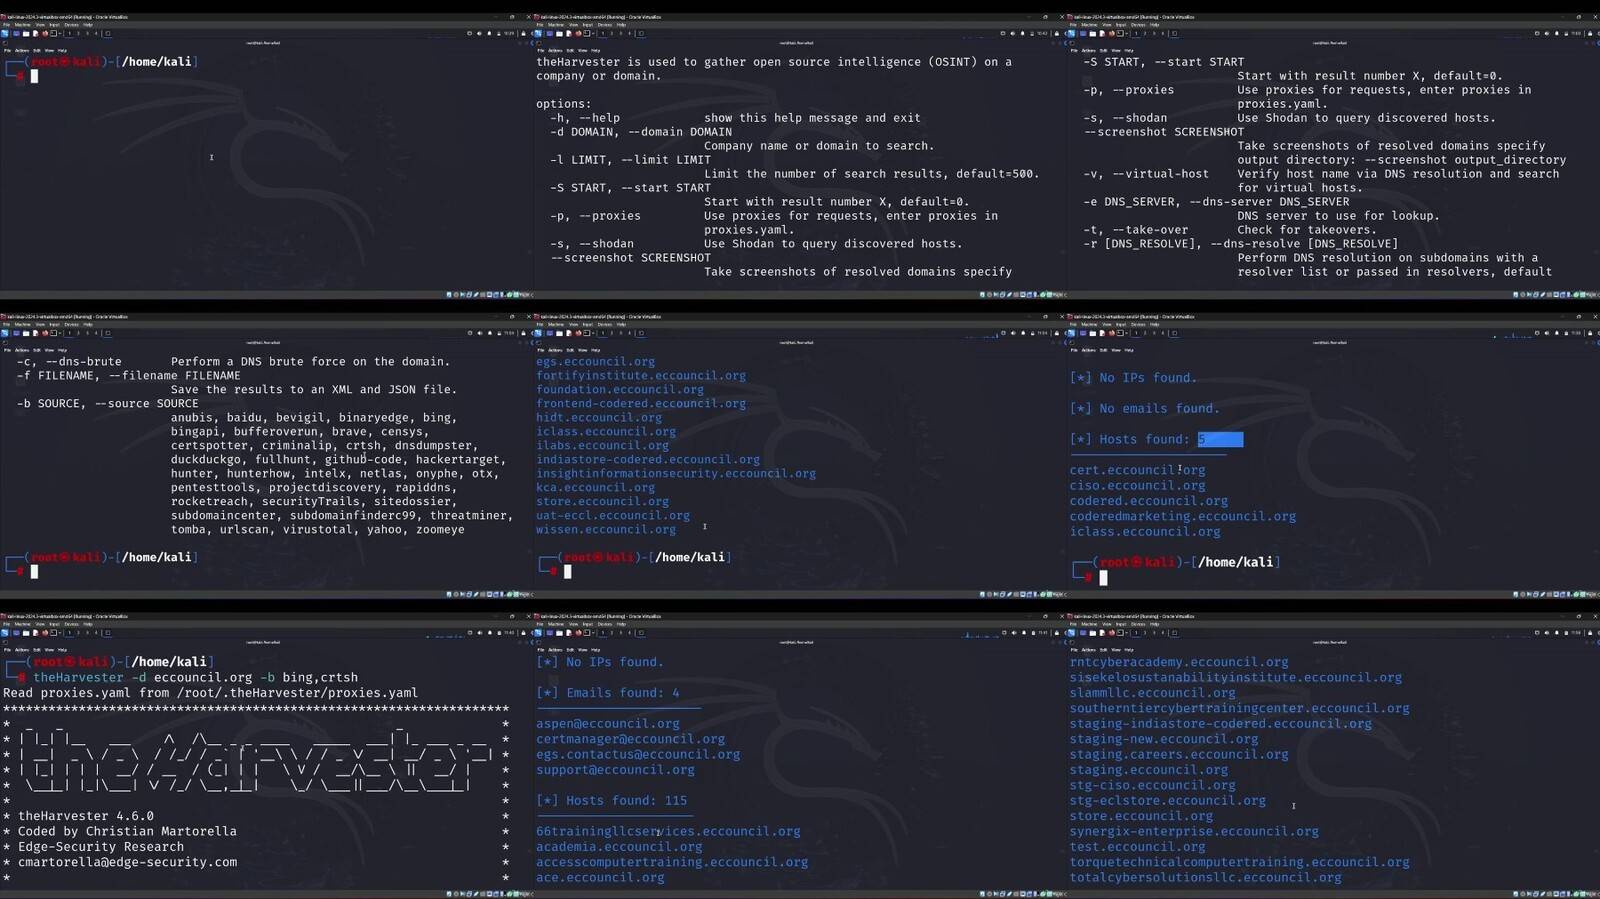Screen dimensions: 1600x899
Task: Click host 'cert.eccouncil.org'
Action: coord(1137,470)
